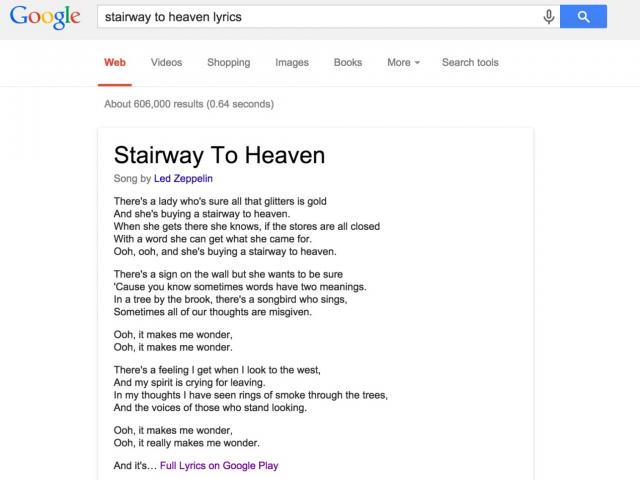
Task: Start voice search with microphone icon
Action: coord(549,17)
